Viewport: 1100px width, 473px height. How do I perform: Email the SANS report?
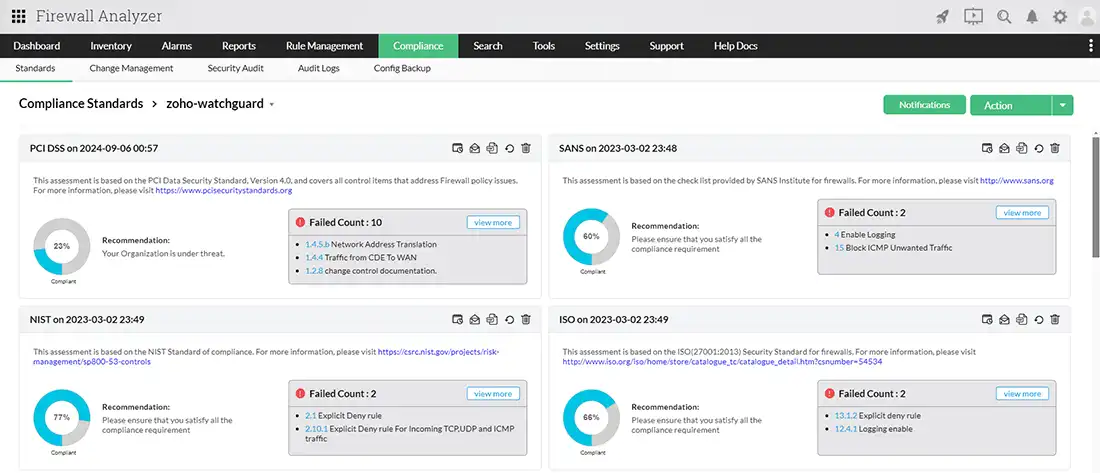click(x=1004, y=148)
